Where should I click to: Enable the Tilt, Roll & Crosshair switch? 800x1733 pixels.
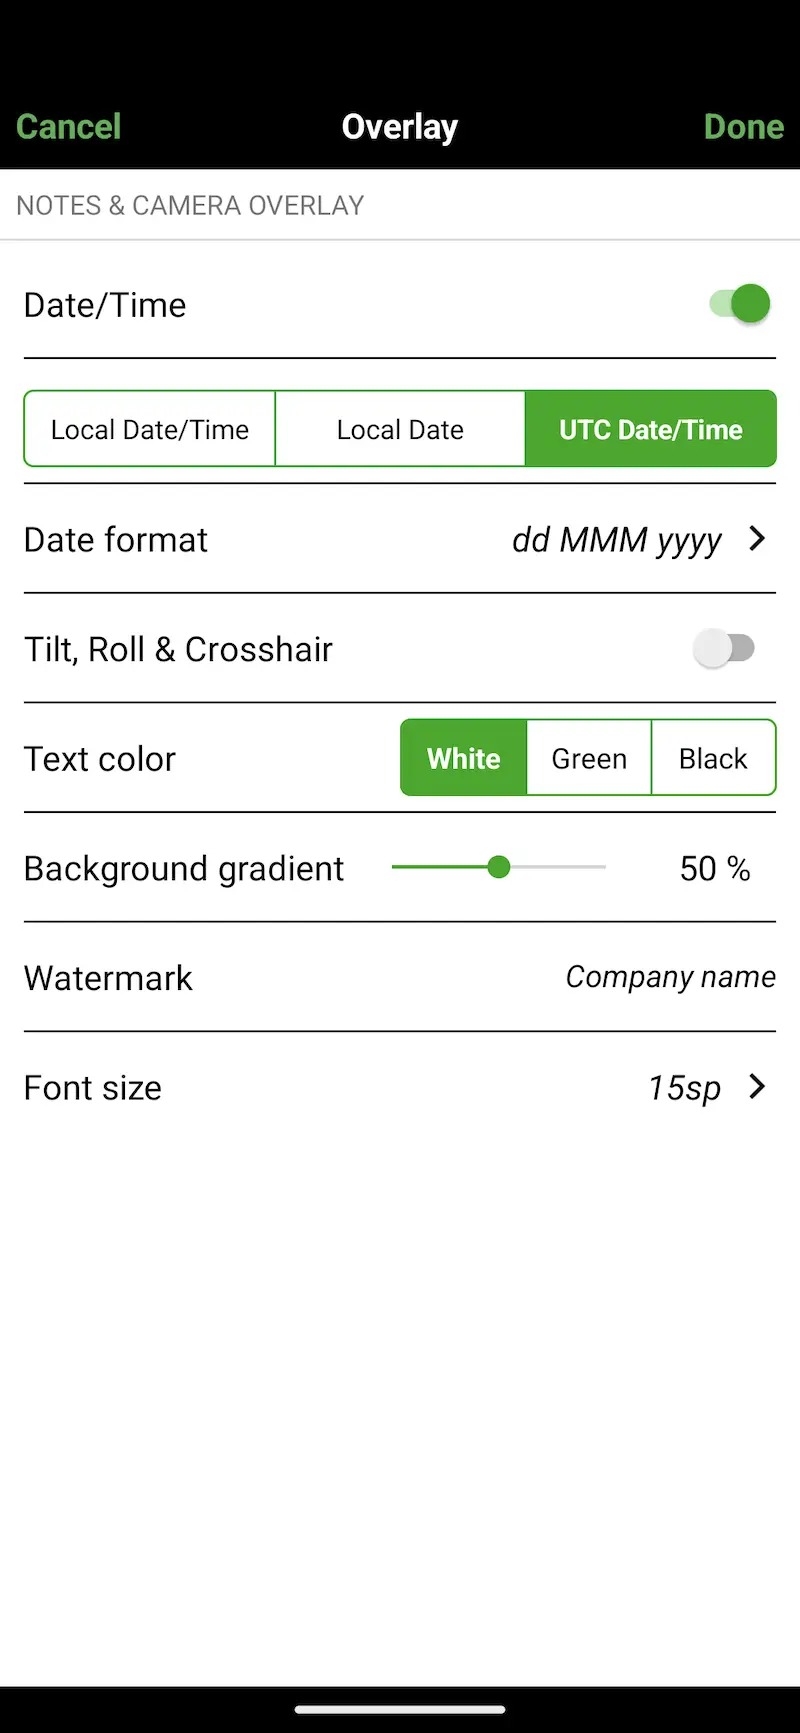point(725,648)
